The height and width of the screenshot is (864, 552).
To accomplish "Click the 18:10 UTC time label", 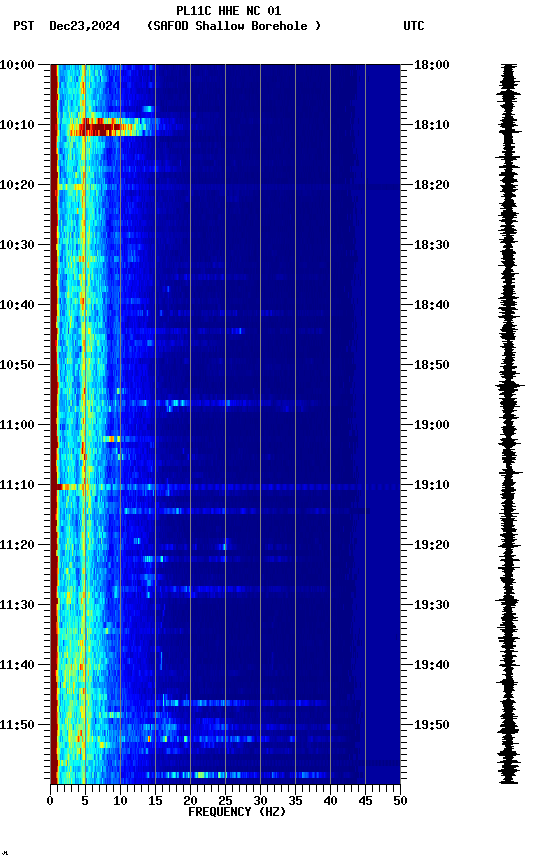I will click(x=432, y=125).
